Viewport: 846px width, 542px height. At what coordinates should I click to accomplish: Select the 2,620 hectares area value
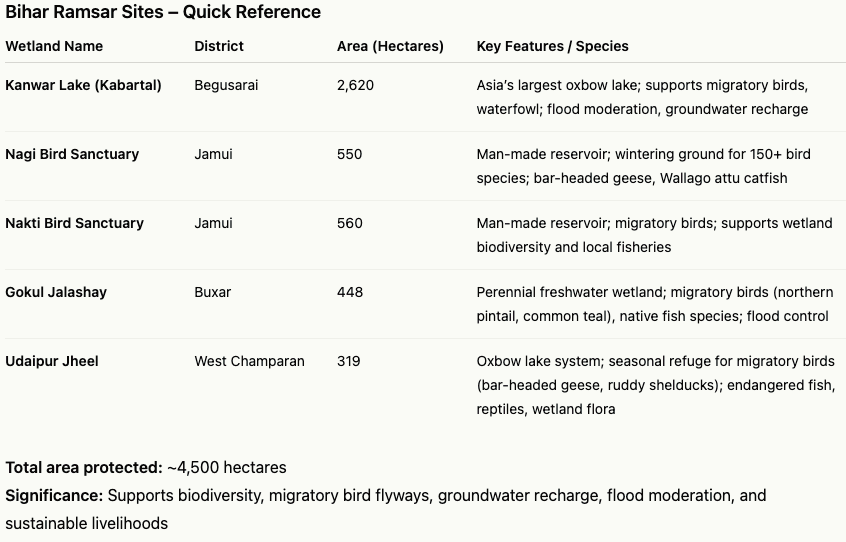[355, 85]
